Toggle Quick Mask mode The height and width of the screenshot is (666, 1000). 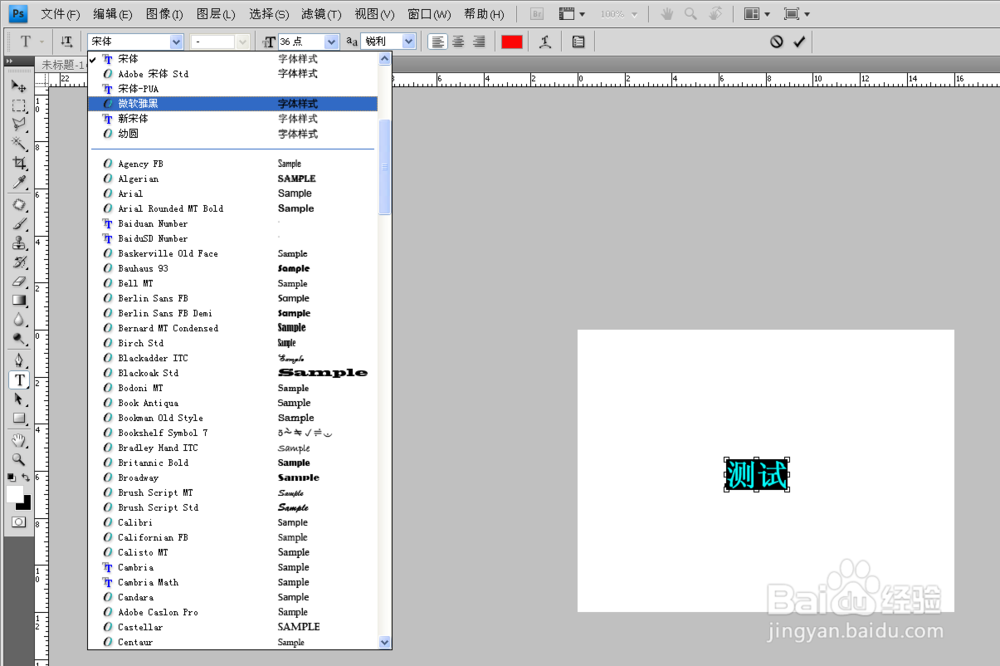[18, 522]
